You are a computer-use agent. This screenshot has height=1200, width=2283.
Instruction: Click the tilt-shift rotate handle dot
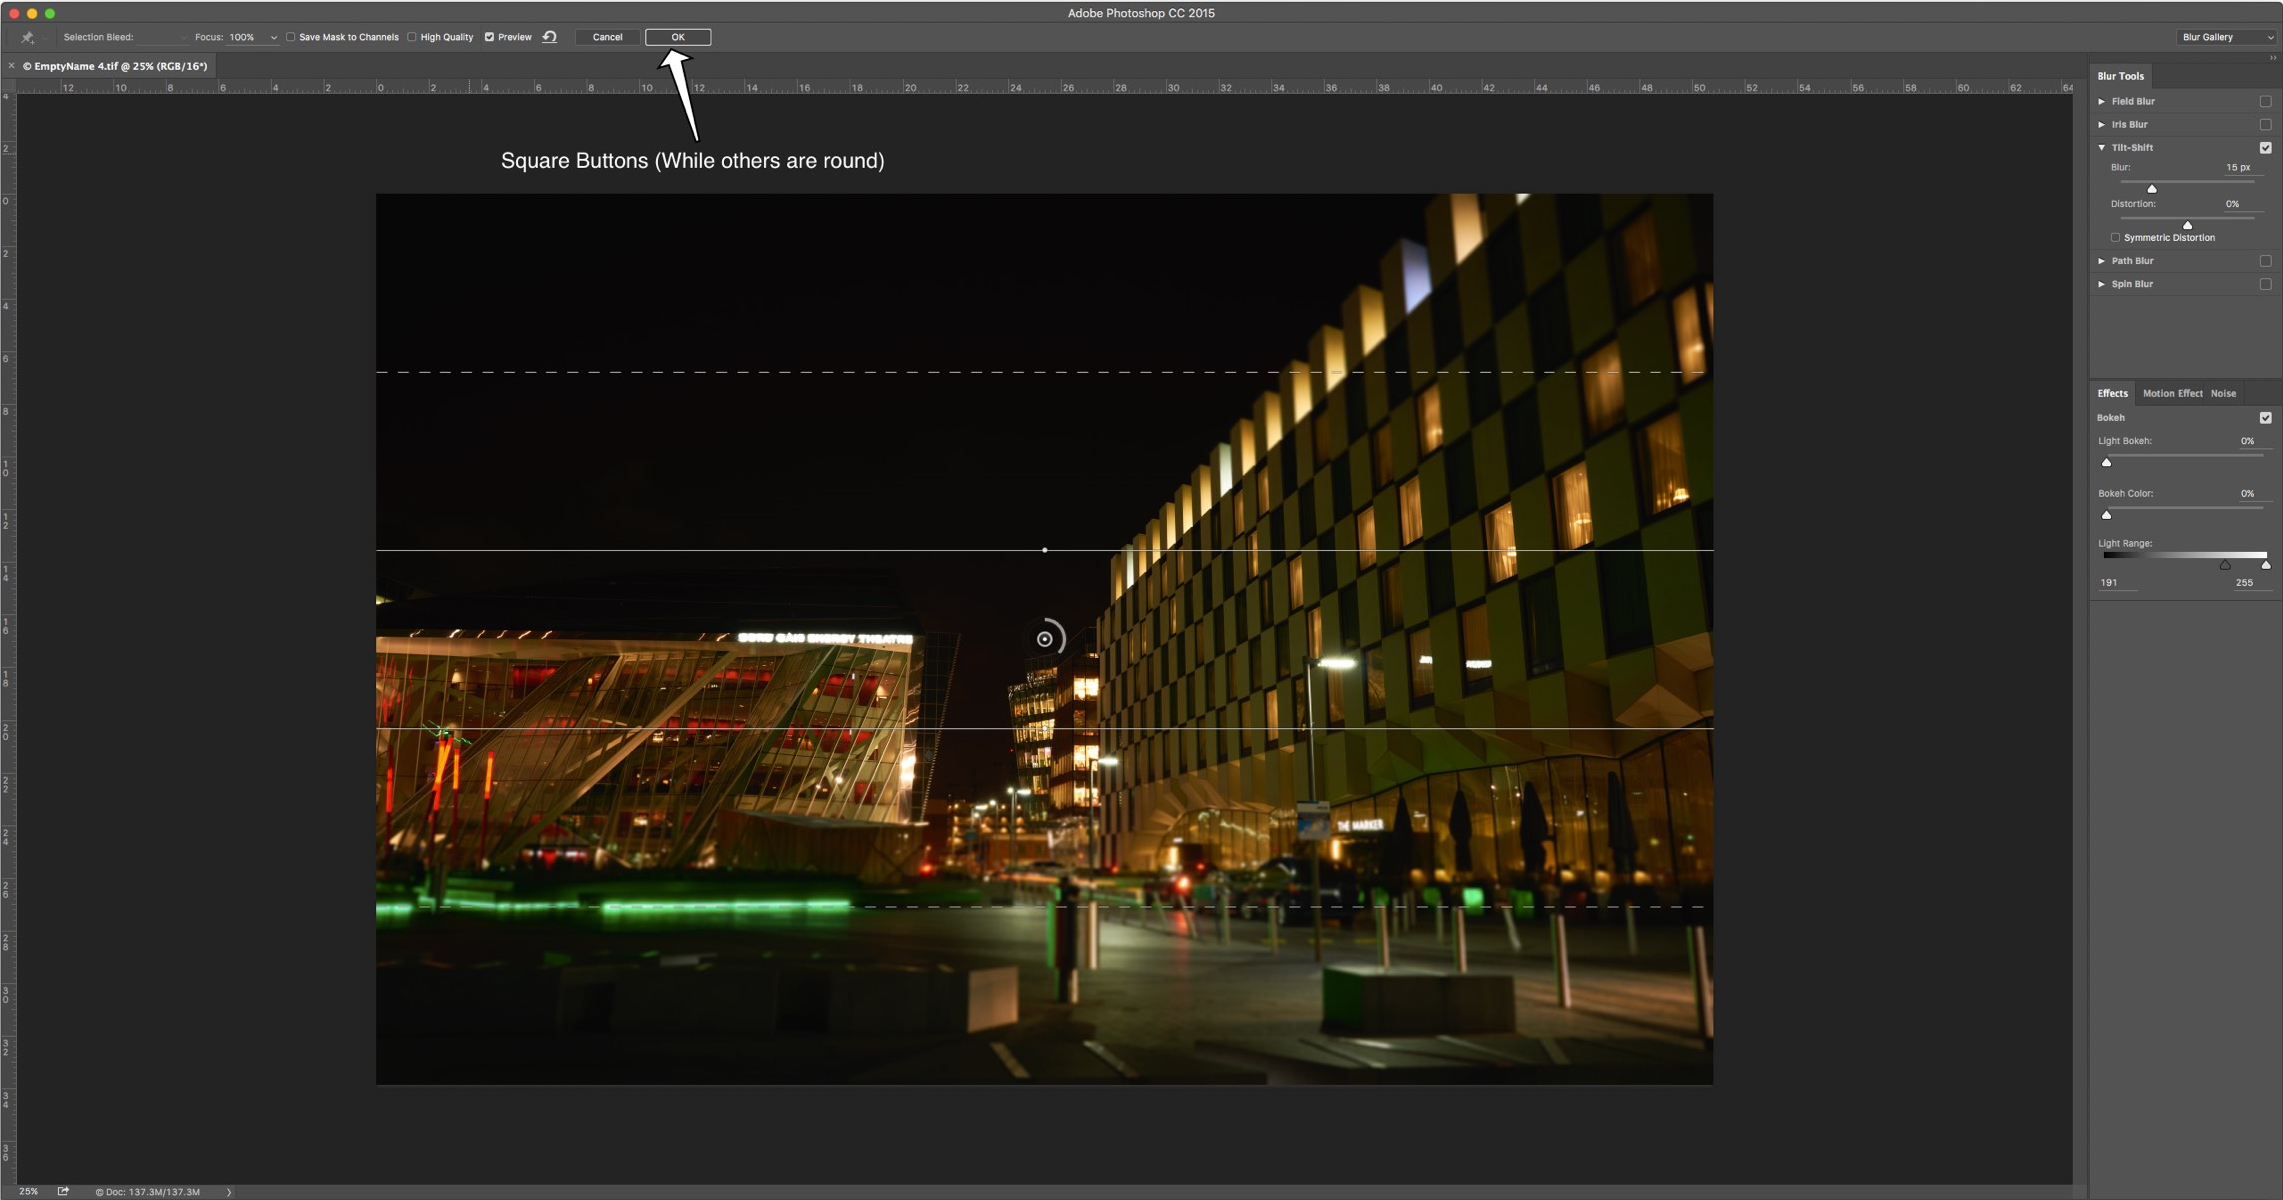[x=1045, y=550]
